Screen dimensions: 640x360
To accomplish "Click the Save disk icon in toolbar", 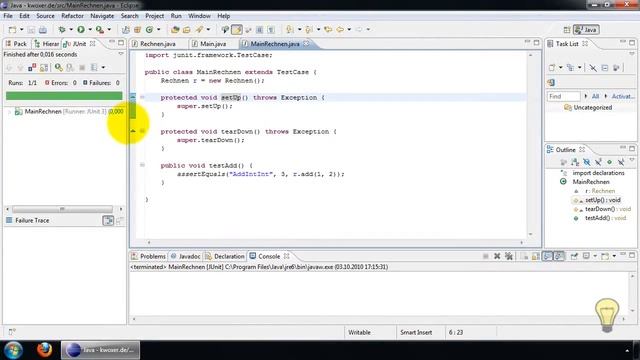I will click(x=31, y=29).
